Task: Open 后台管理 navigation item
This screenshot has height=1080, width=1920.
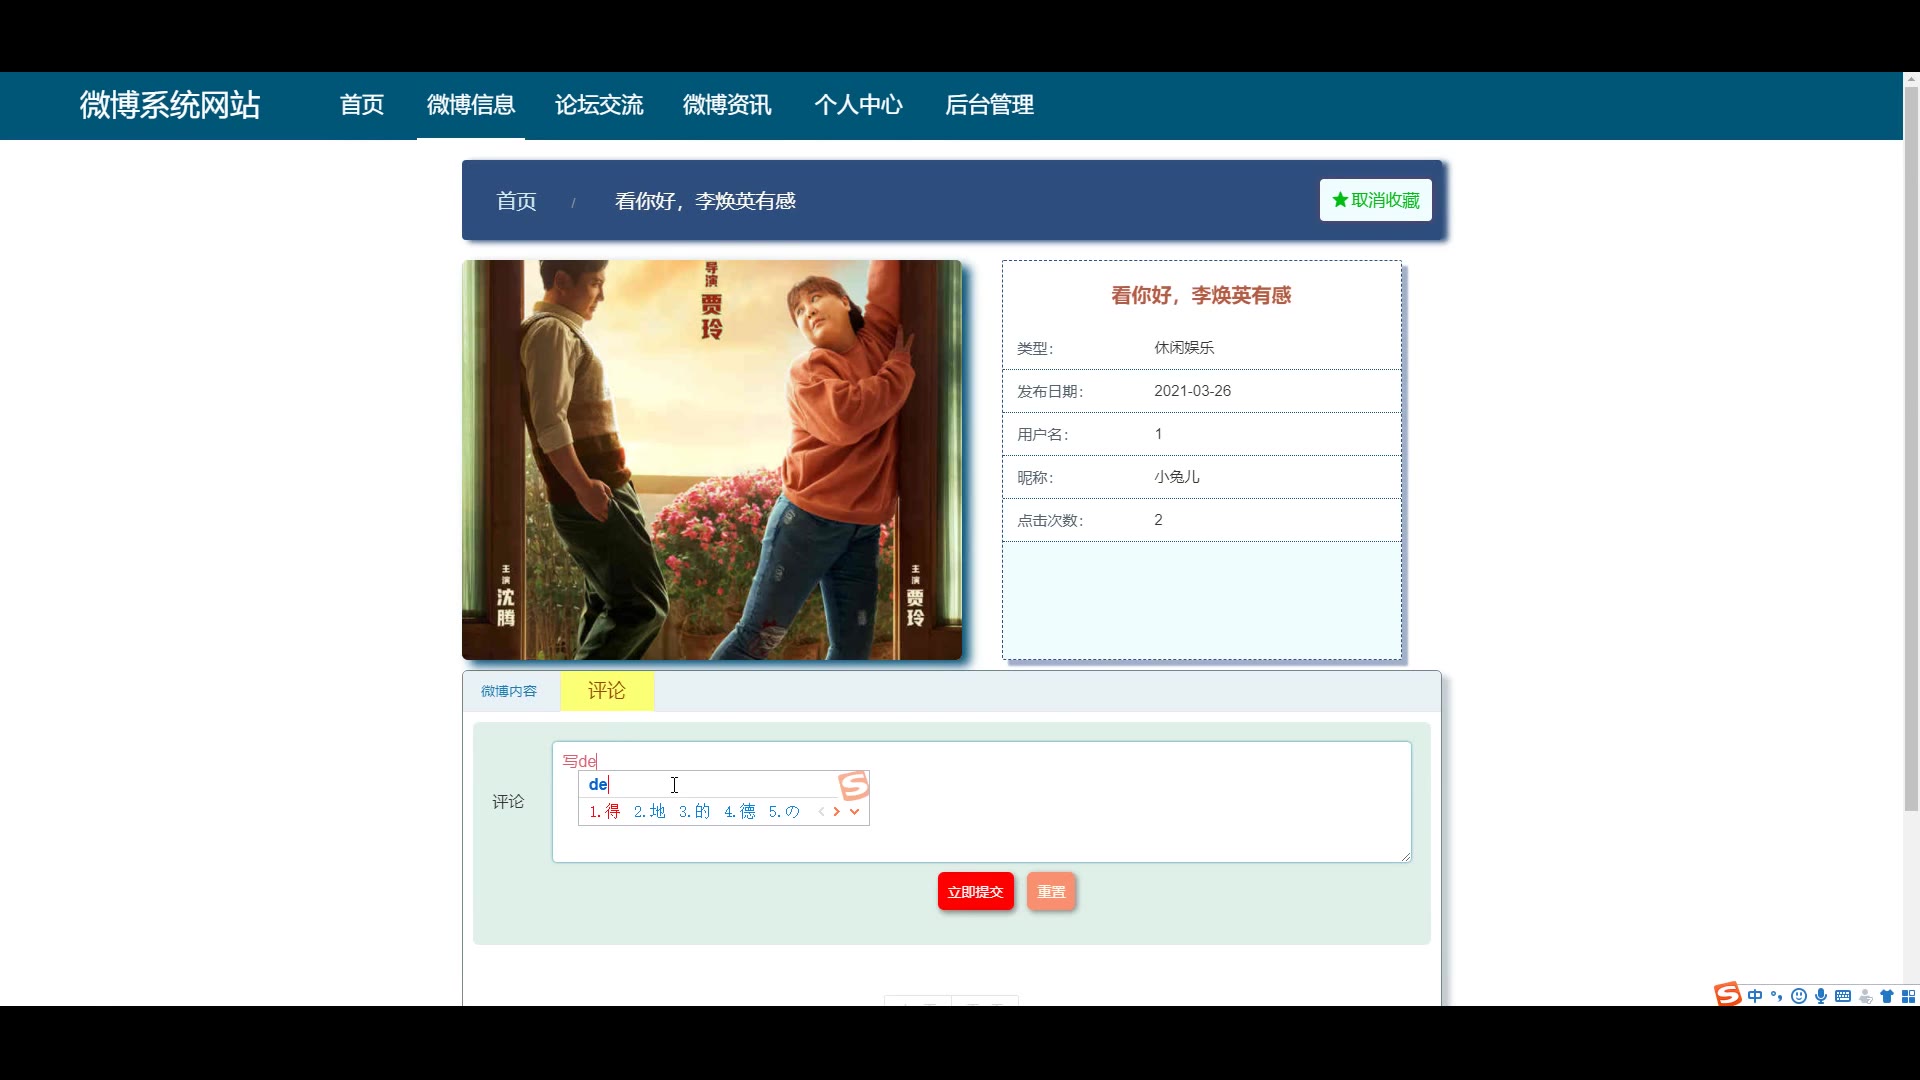Action: click(x=989, y=105)
